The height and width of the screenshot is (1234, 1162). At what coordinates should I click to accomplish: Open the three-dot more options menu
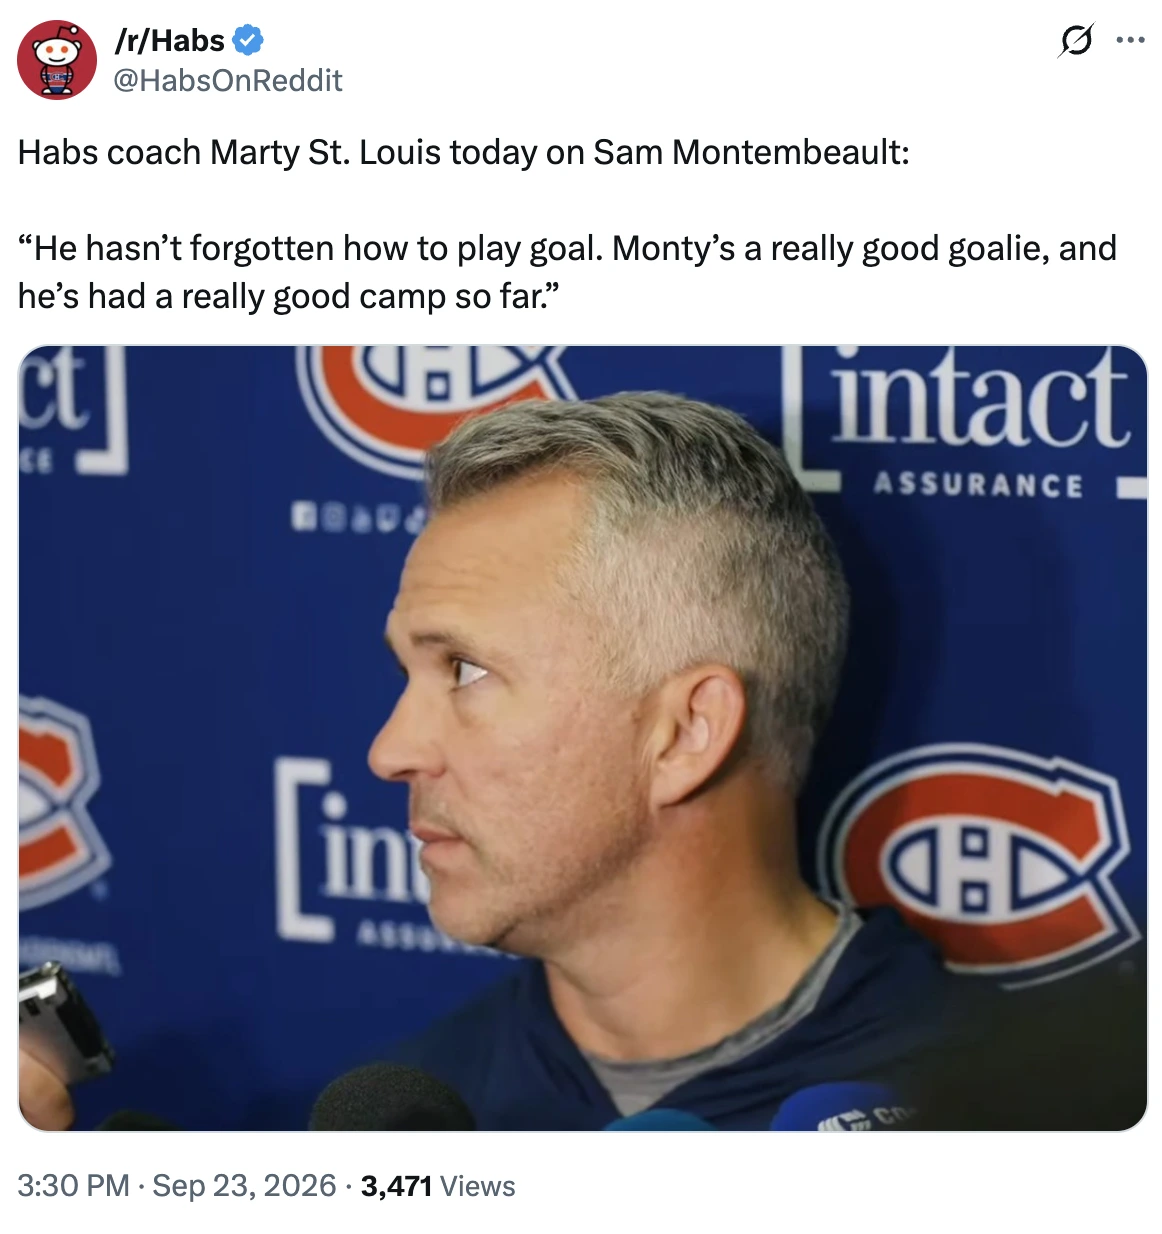click(x=1130, y=40)
